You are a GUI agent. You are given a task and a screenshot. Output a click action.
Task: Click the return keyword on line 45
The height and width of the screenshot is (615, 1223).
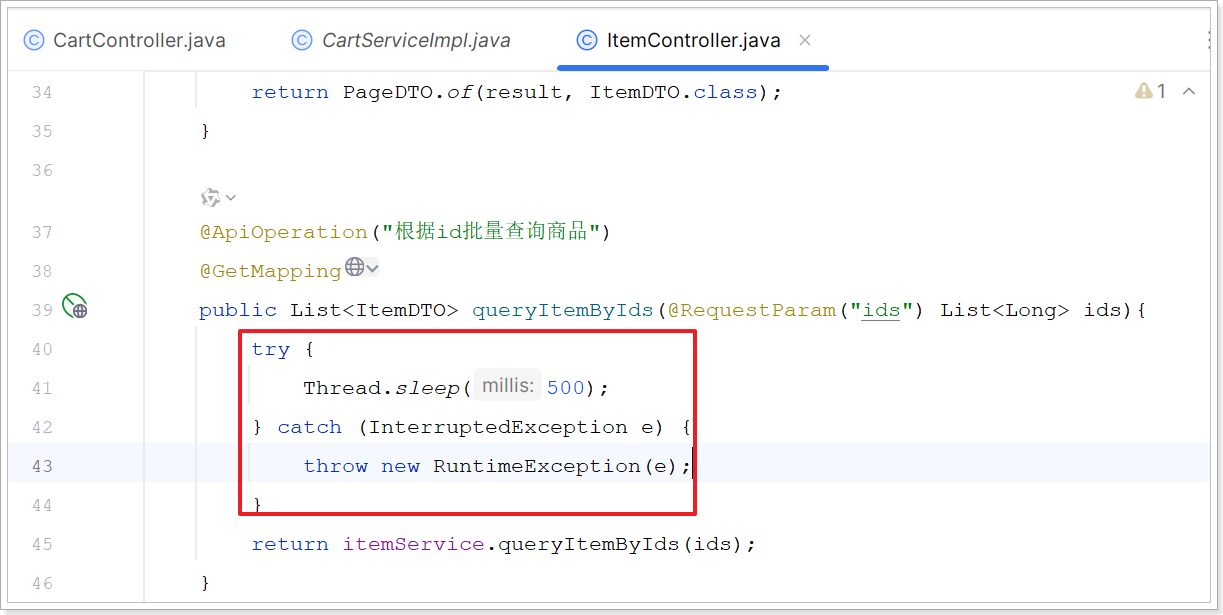[x=290, y=544]
